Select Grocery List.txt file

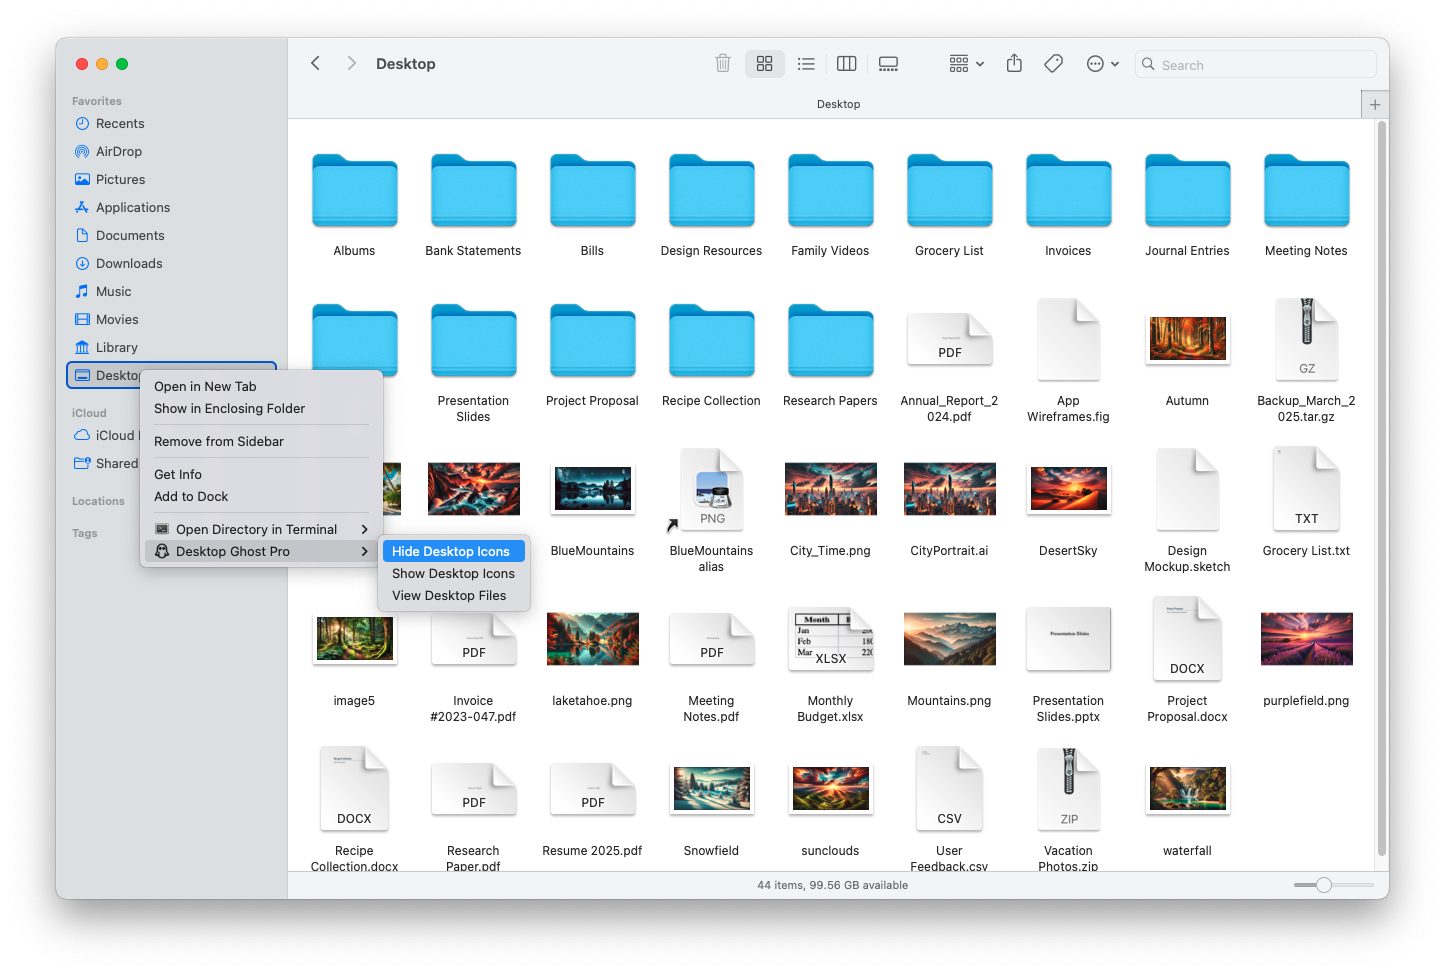[x=1306, y=503]
